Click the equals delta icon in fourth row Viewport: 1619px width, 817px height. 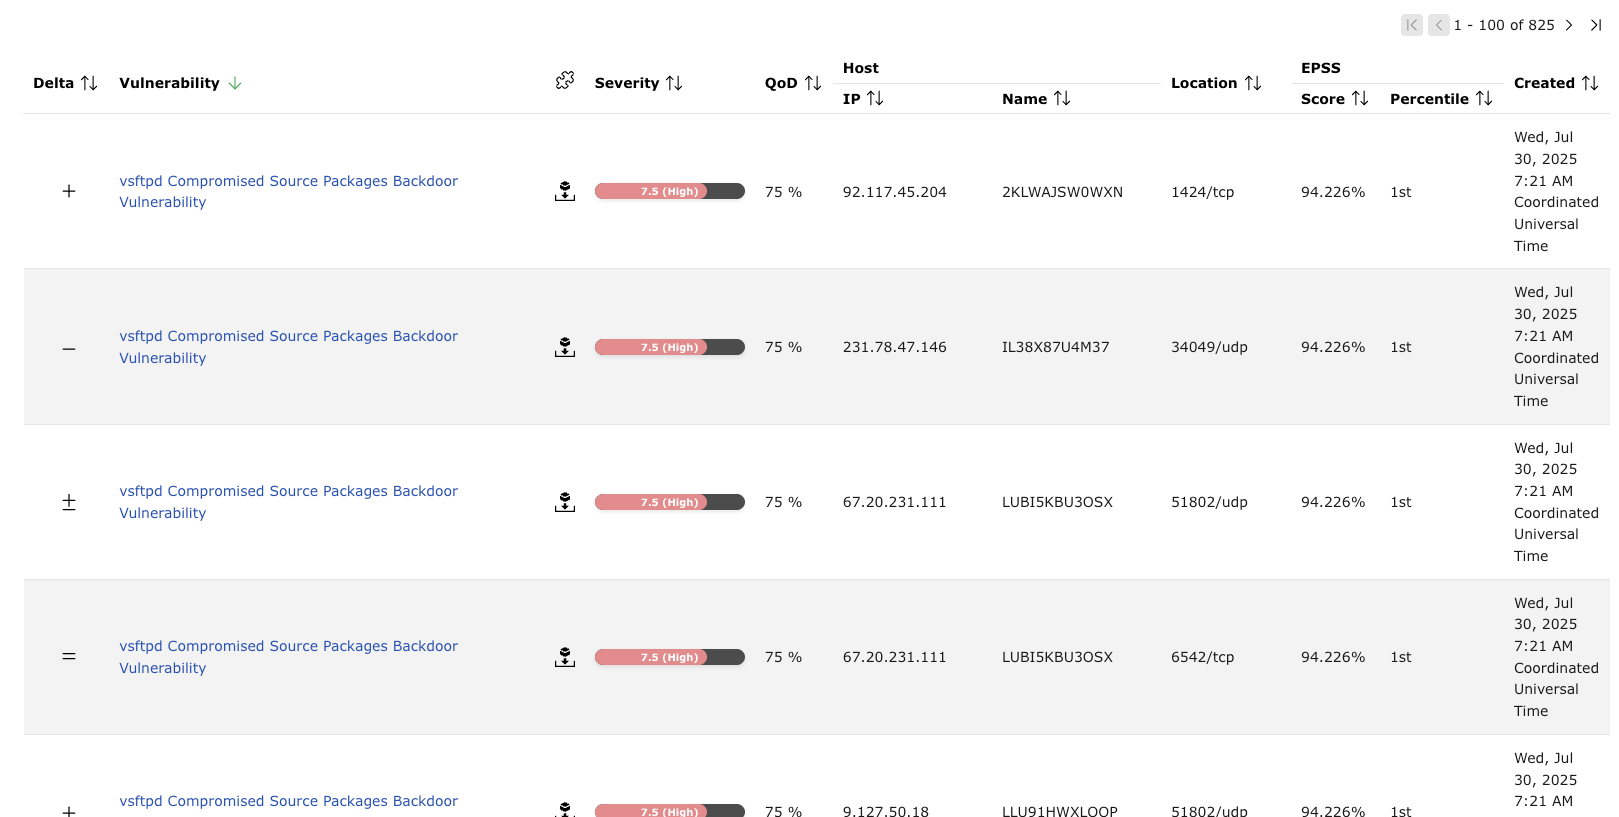point(69,657)
